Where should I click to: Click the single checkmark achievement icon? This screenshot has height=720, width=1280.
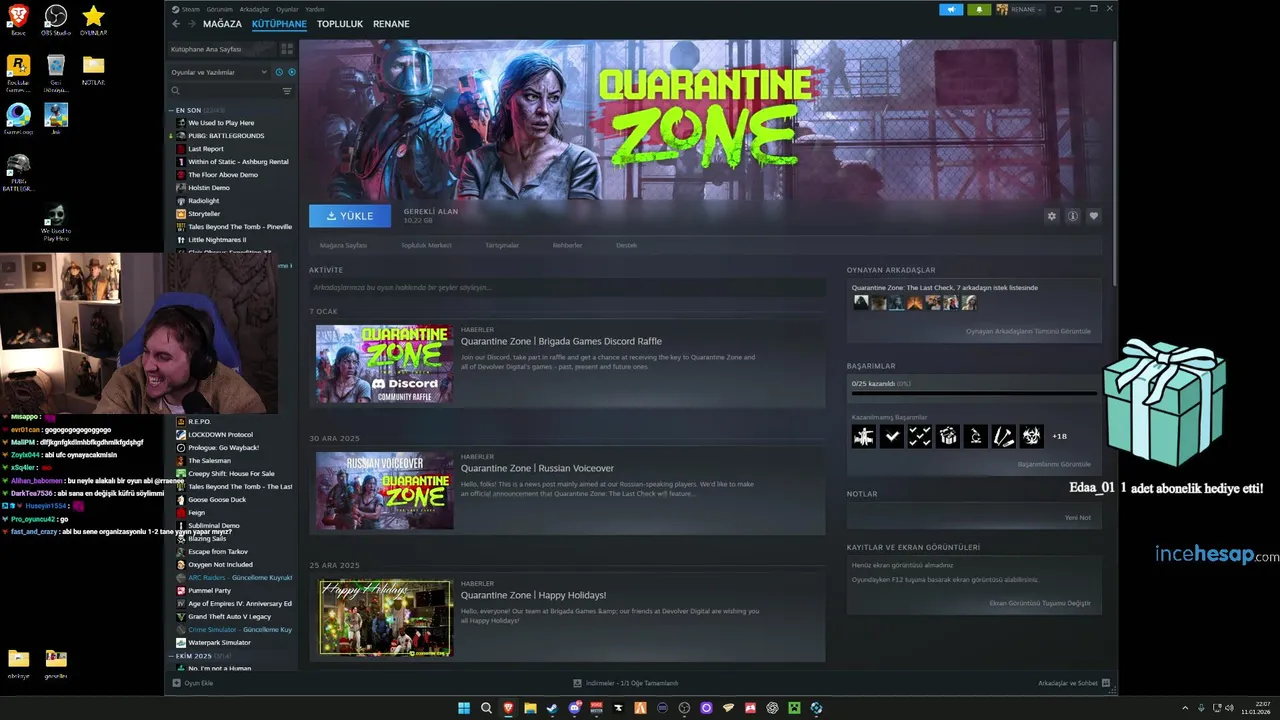pos(891,436)
